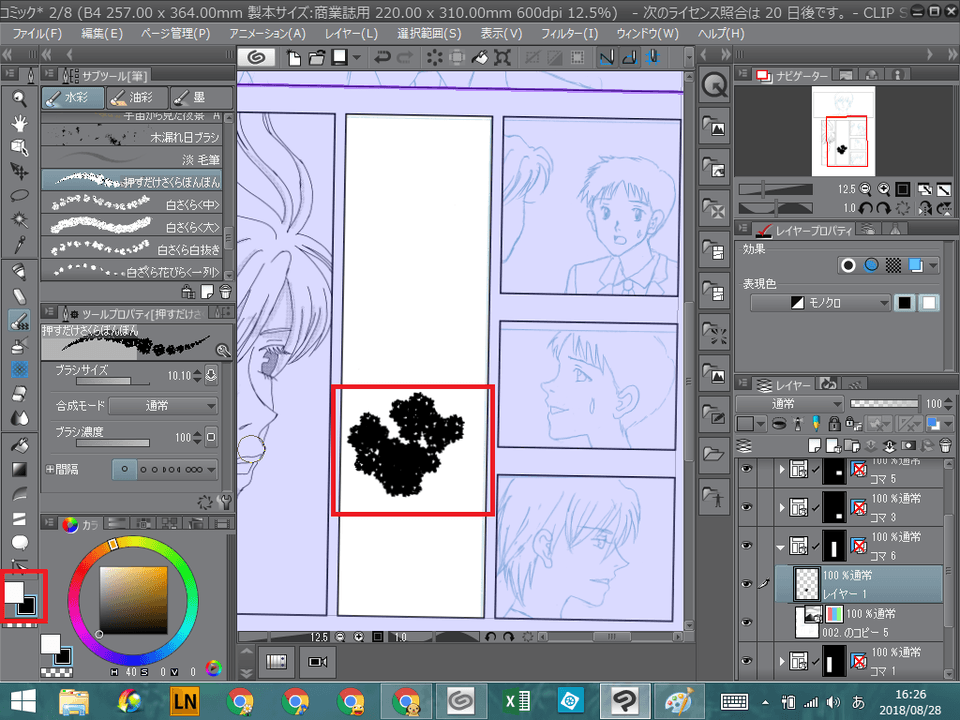Select the 白さくら〈大〉 brush
The image size is (960, 720).
pos(130,225)
